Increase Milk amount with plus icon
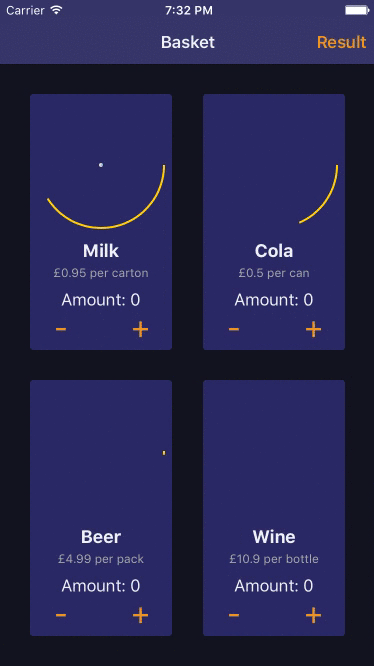This screenshot has height=666, width=374. coord(140,329)
